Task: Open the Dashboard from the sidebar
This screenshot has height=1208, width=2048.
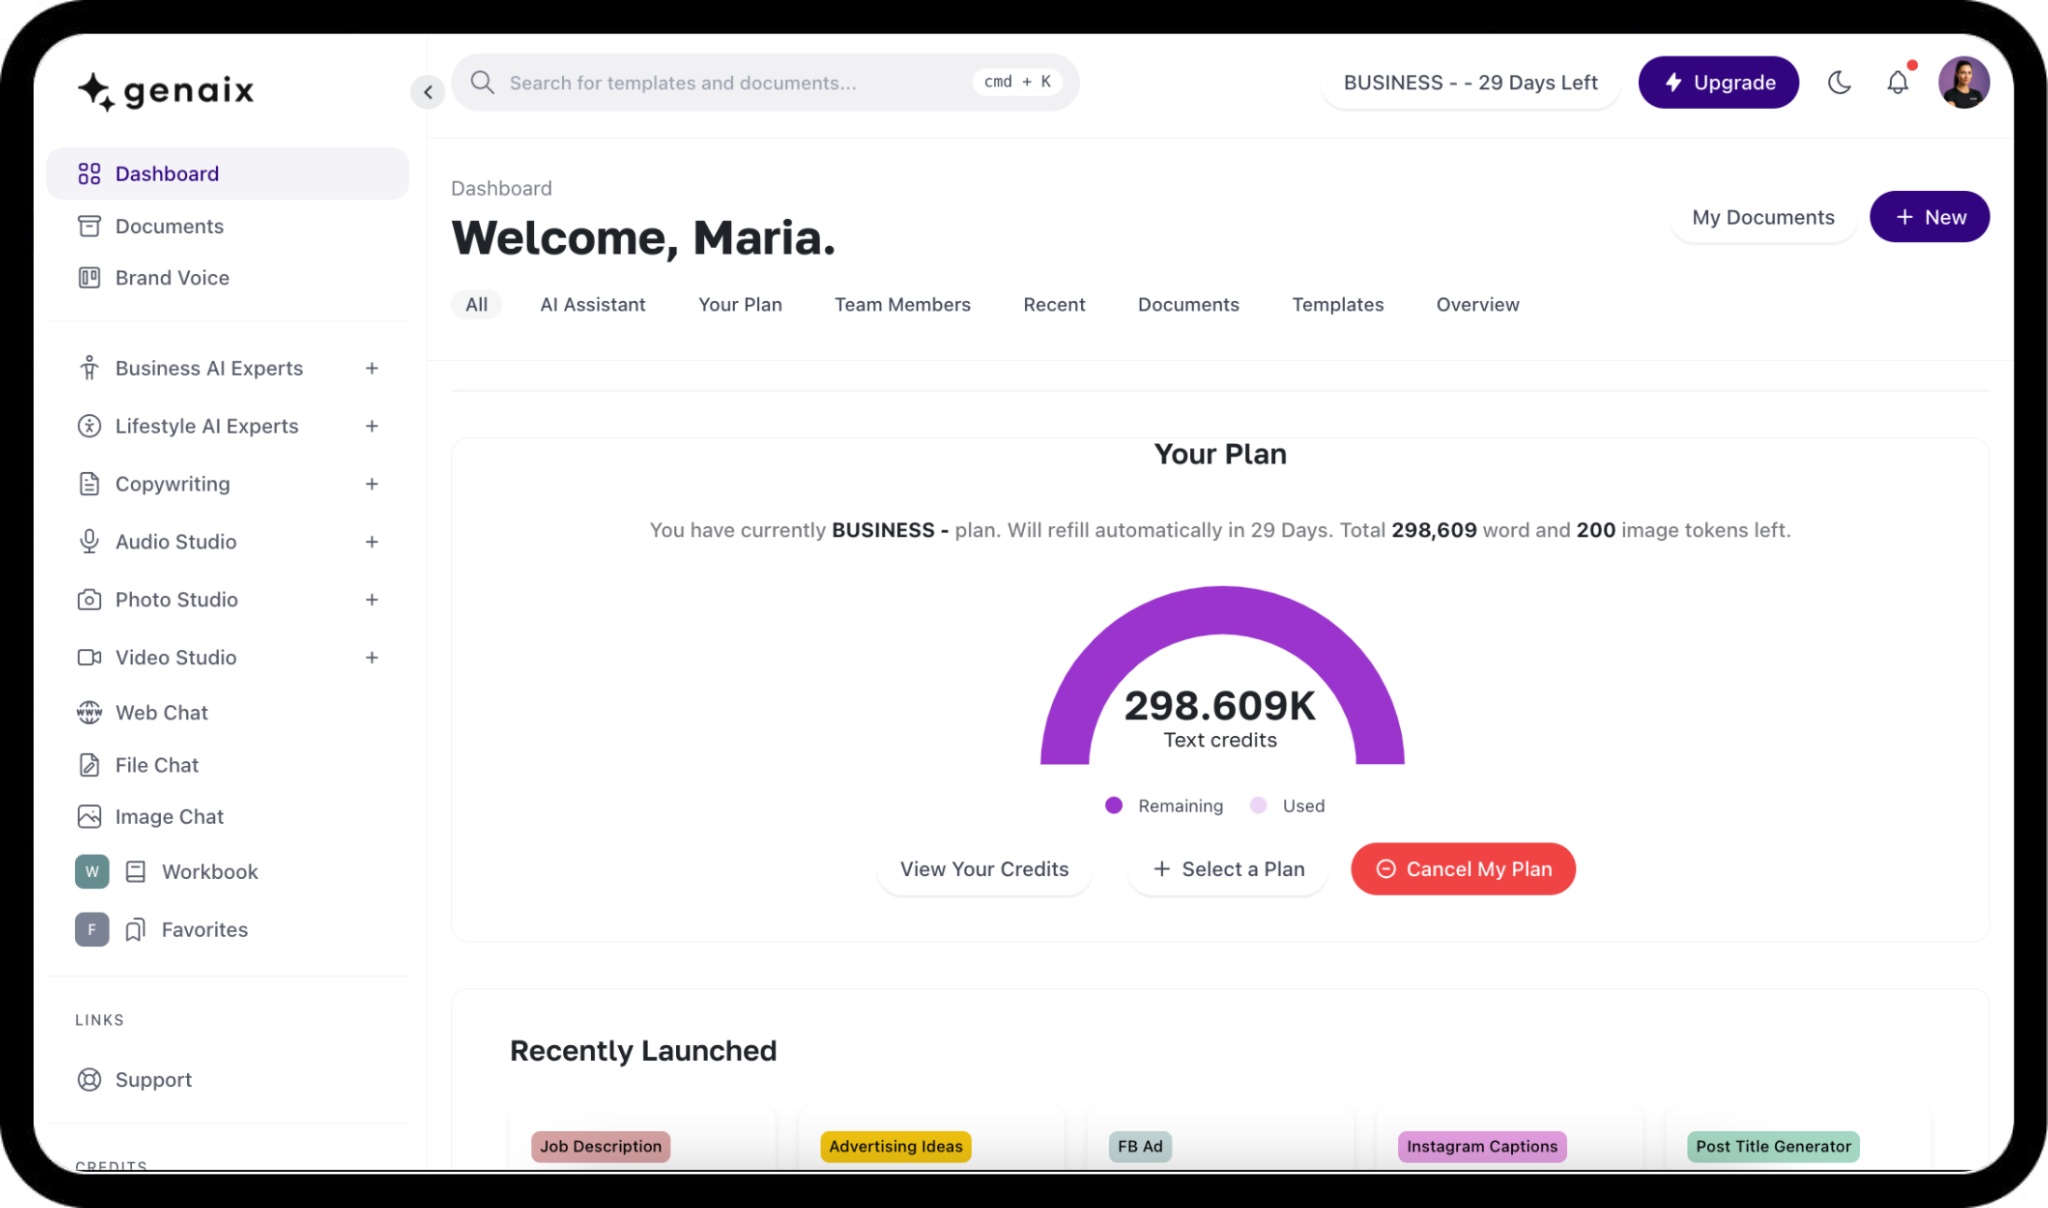Action: 167,173
